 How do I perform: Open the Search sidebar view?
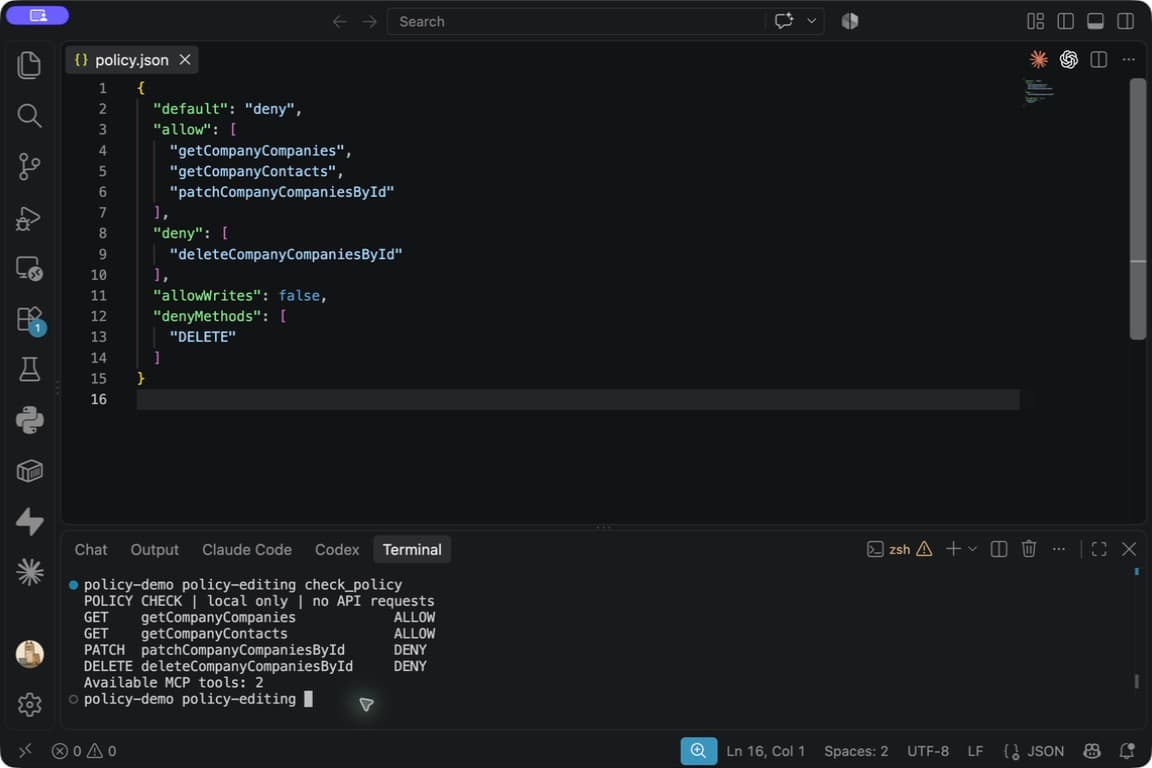point(29,115)
